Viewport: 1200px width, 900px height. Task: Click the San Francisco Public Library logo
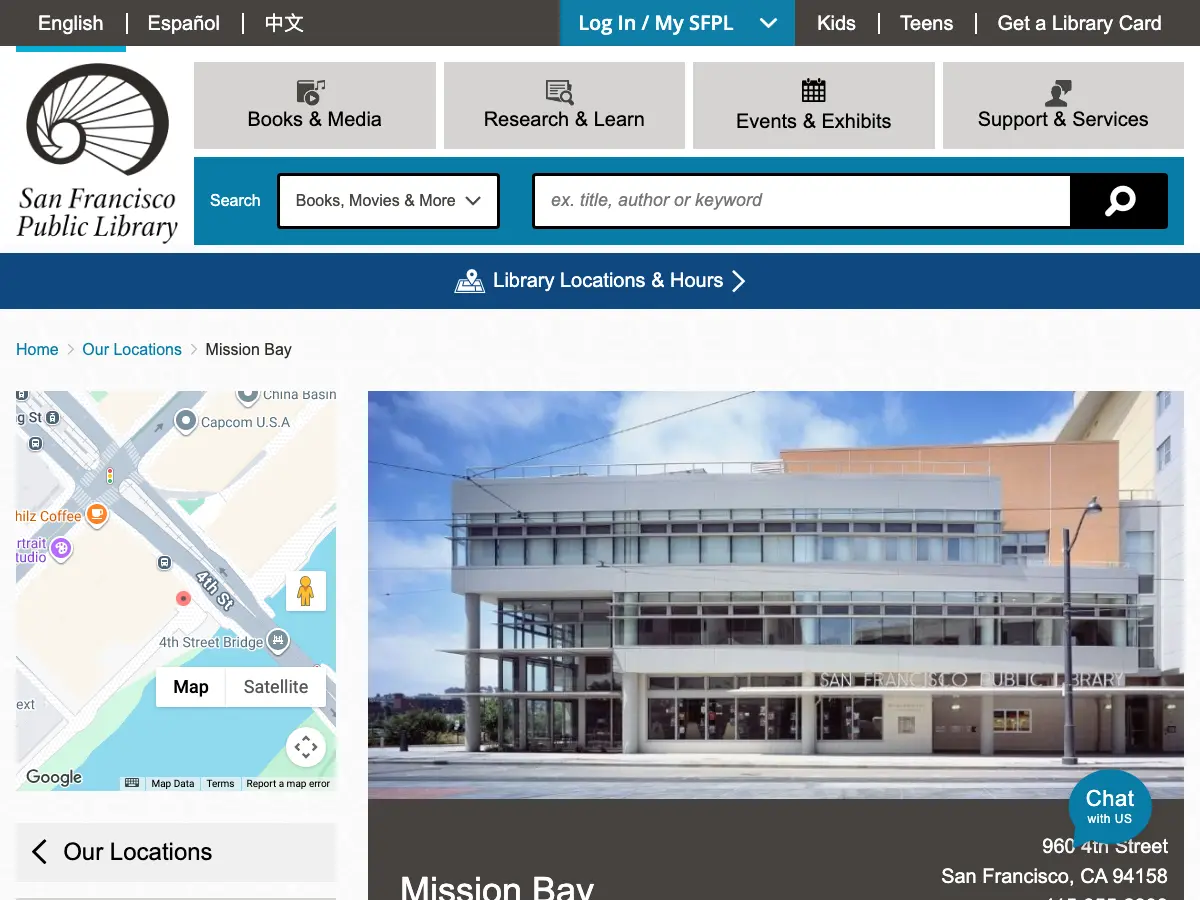[x=97, y=152]
